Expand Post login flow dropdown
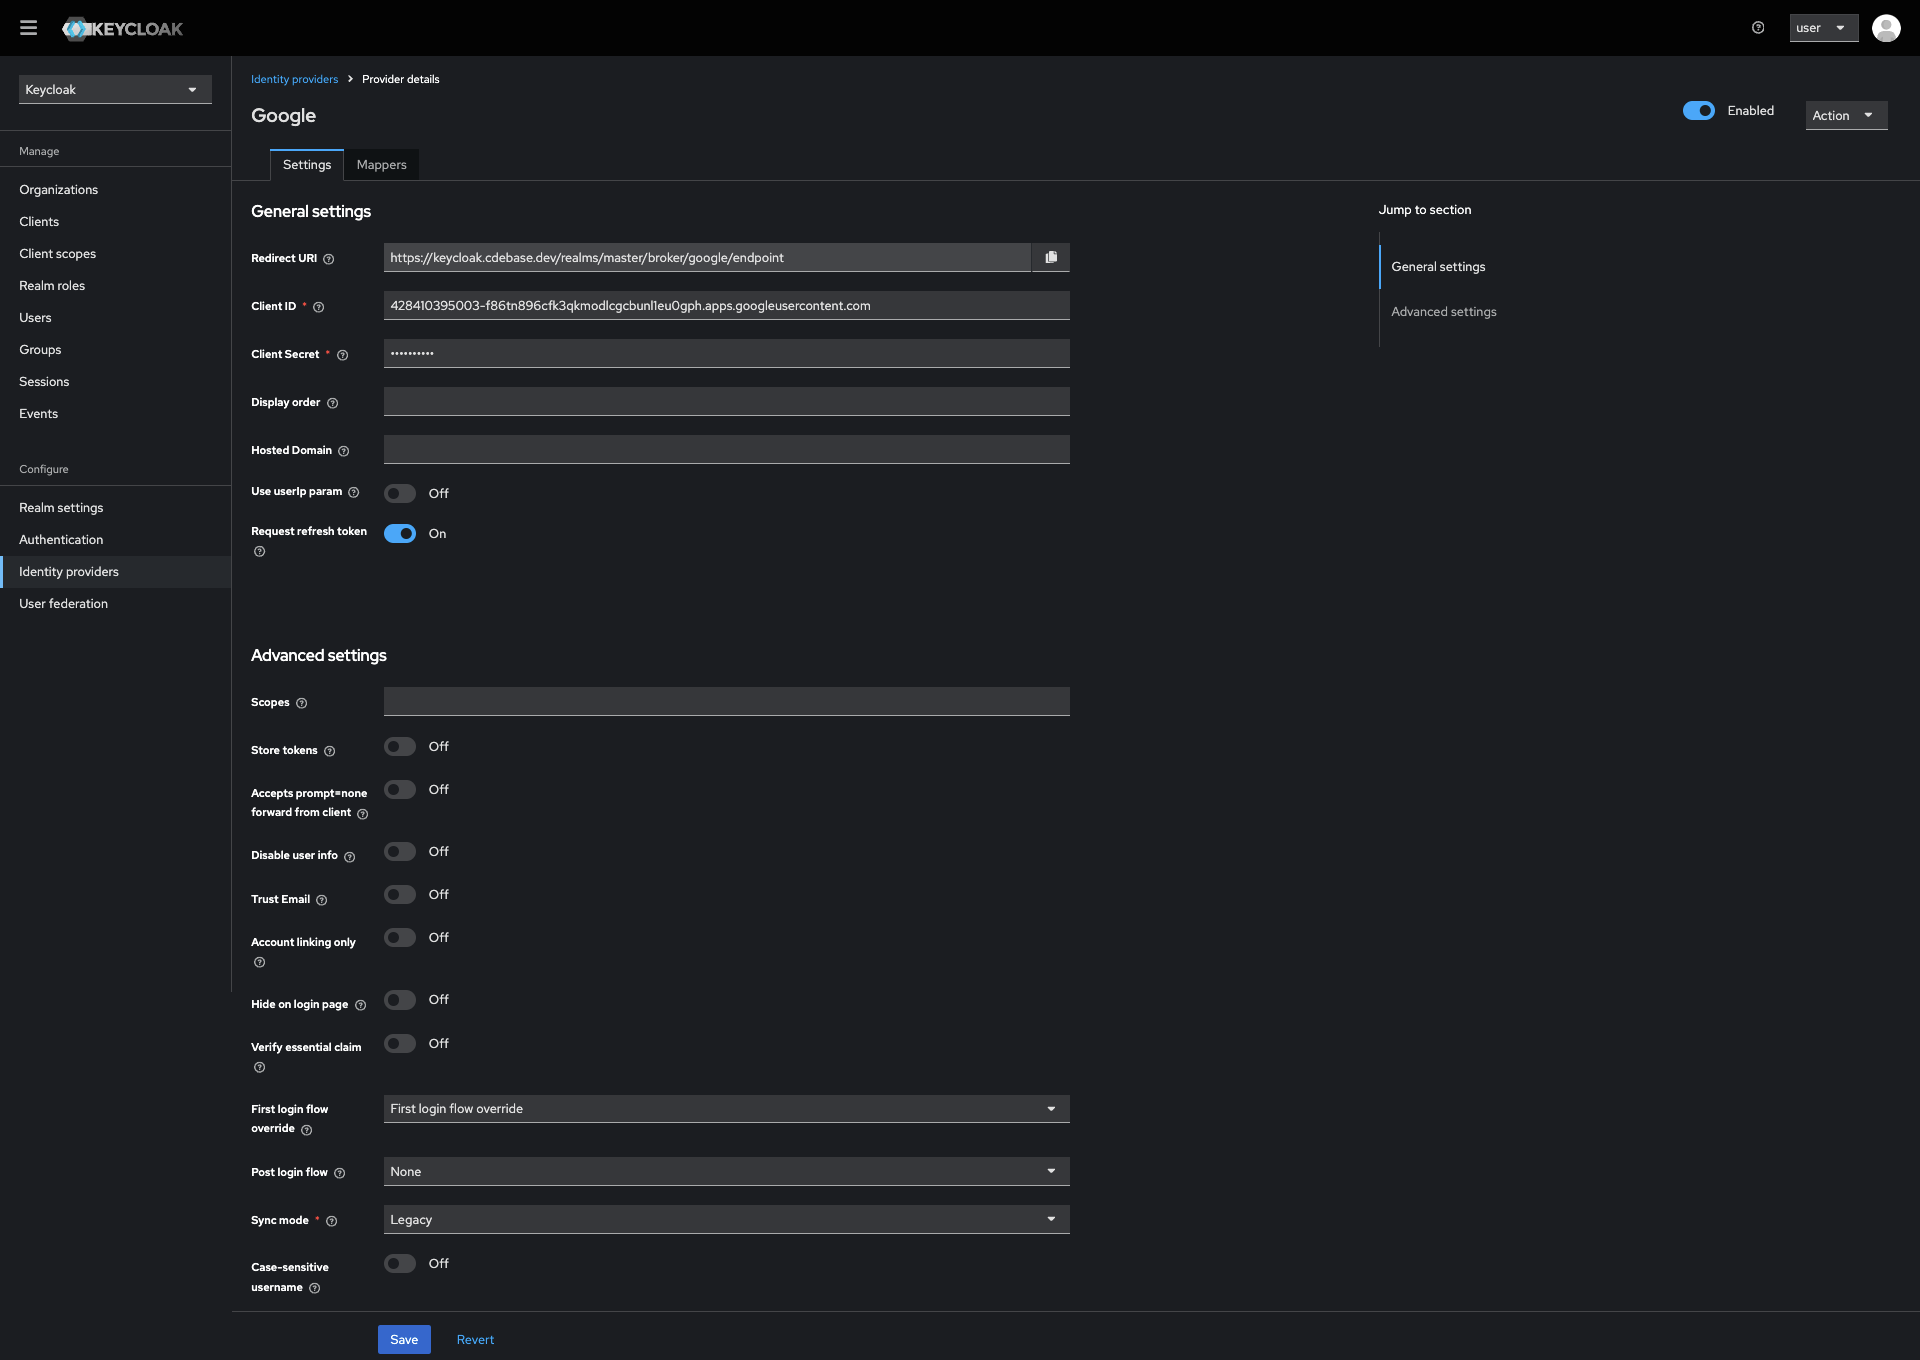The image size is (1920, 1360). pos(726,1171)
